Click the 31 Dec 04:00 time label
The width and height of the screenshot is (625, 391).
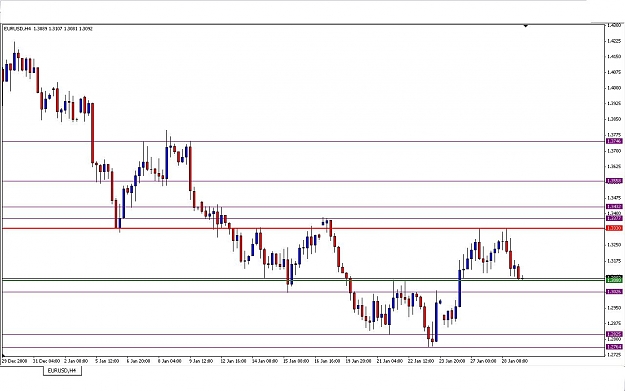point(47,361)
